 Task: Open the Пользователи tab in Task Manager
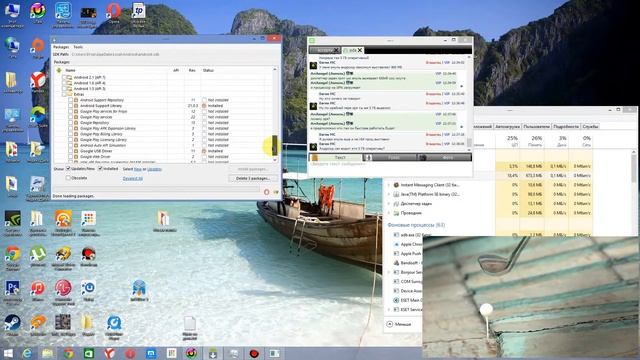(x=536, y=127)
